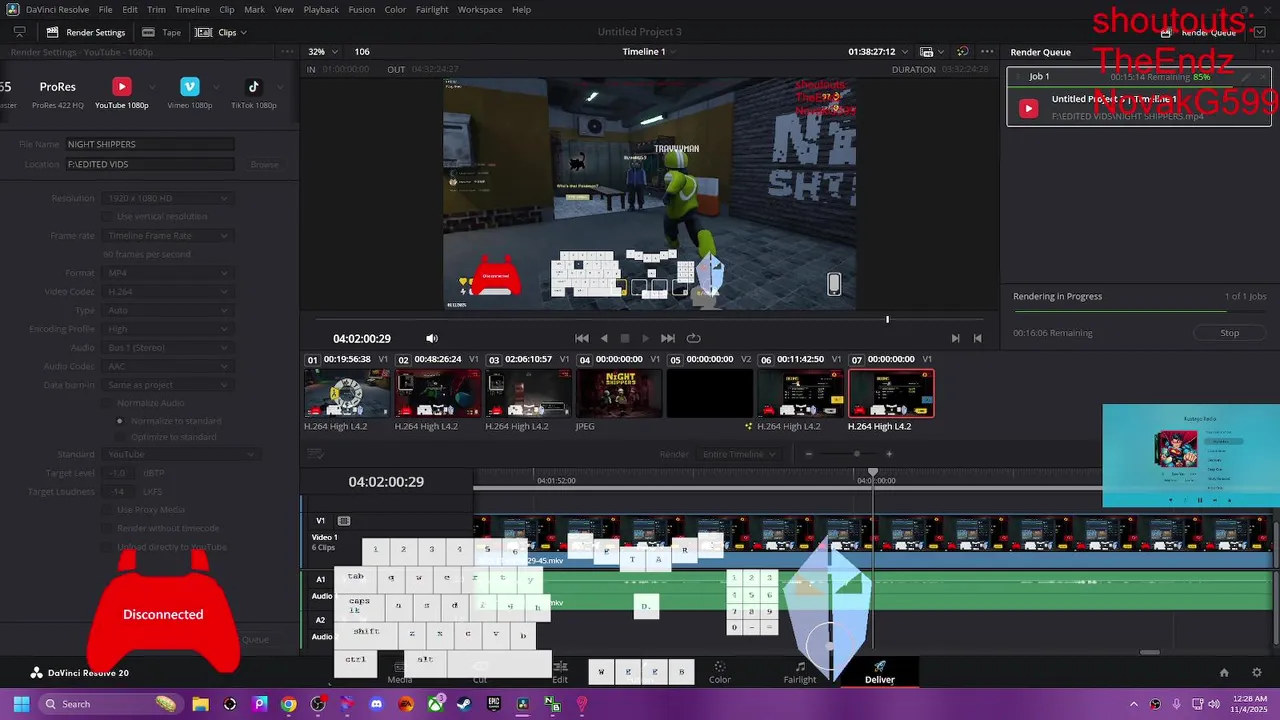The image size is (1280, 720).
Task: Open Steam from the taskbar
Action: coord(464,704)
